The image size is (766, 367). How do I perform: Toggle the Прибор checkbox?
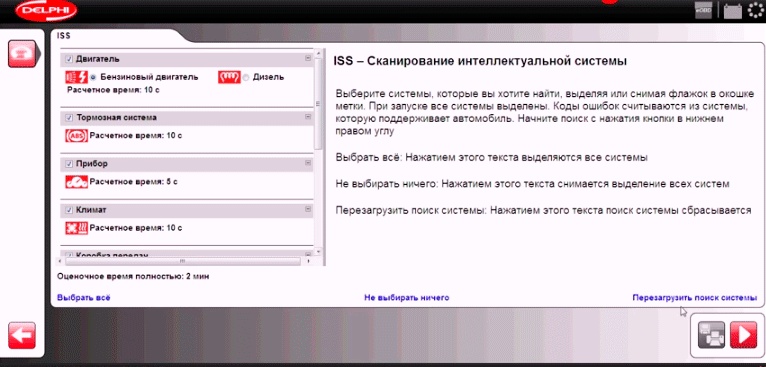point(69,164)
